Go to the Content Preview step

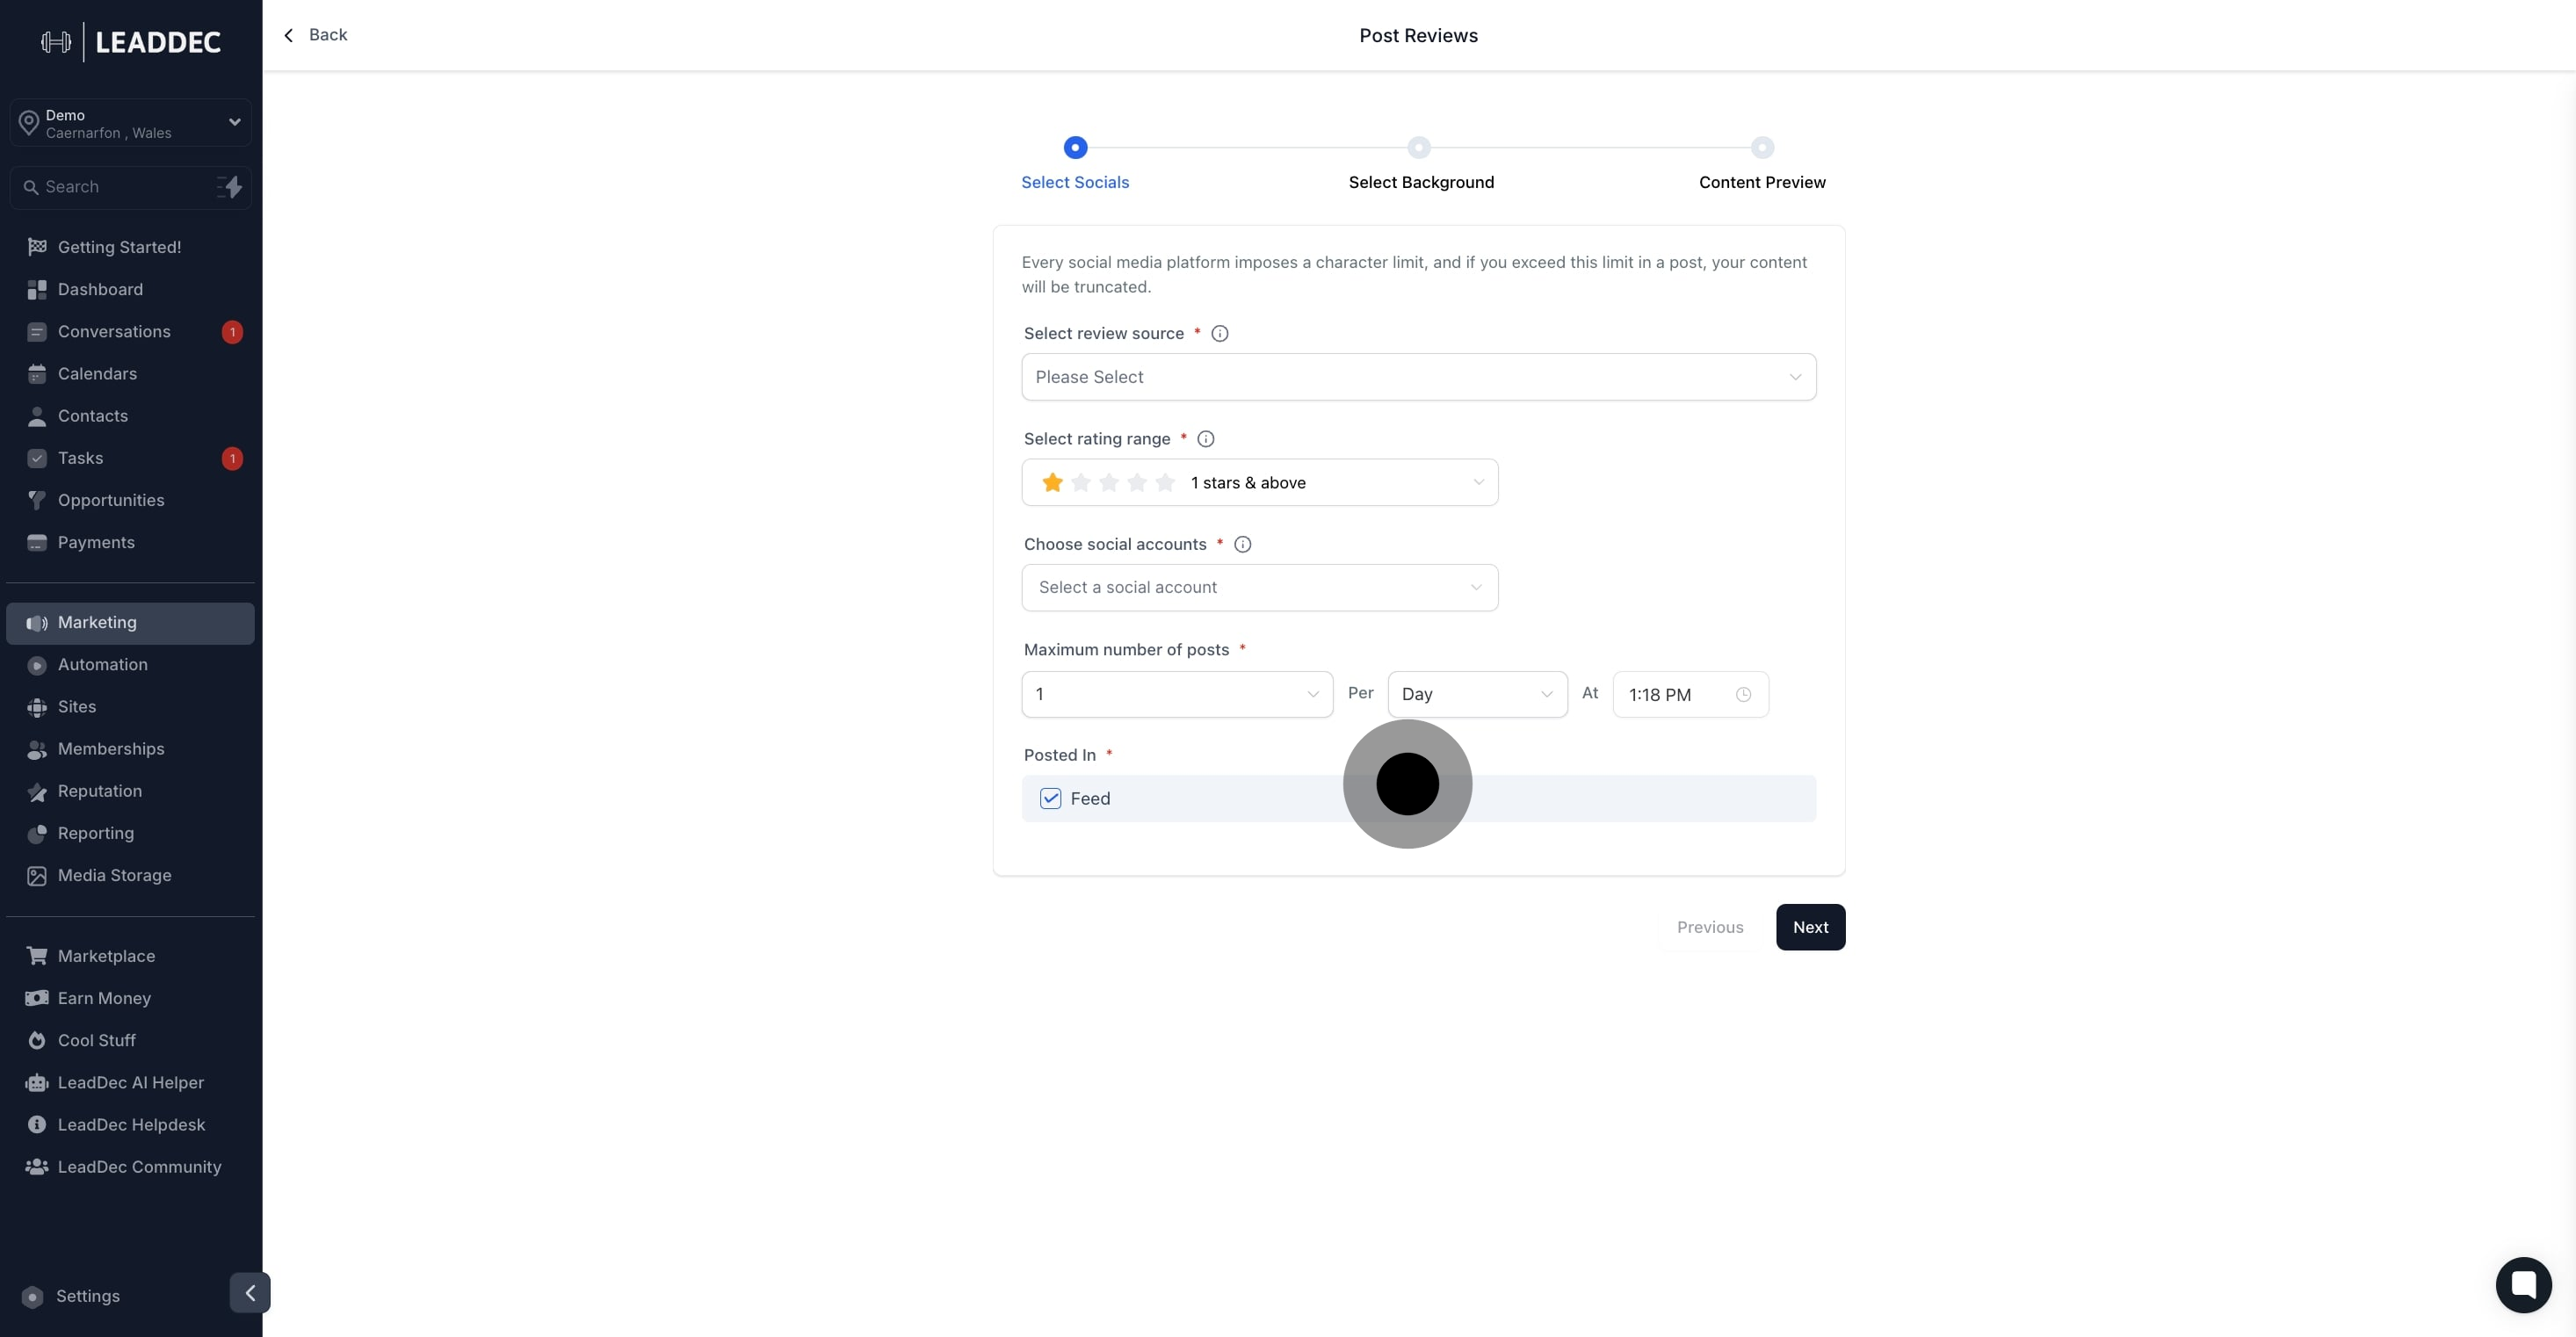tap(1762, 164)
